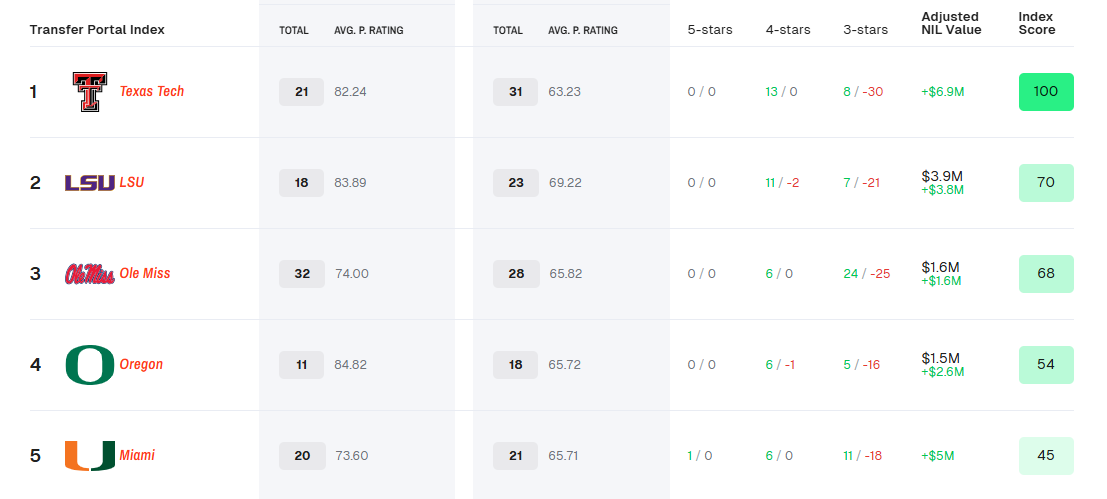Click LSU rating 83.89

(x=350, y=183)
